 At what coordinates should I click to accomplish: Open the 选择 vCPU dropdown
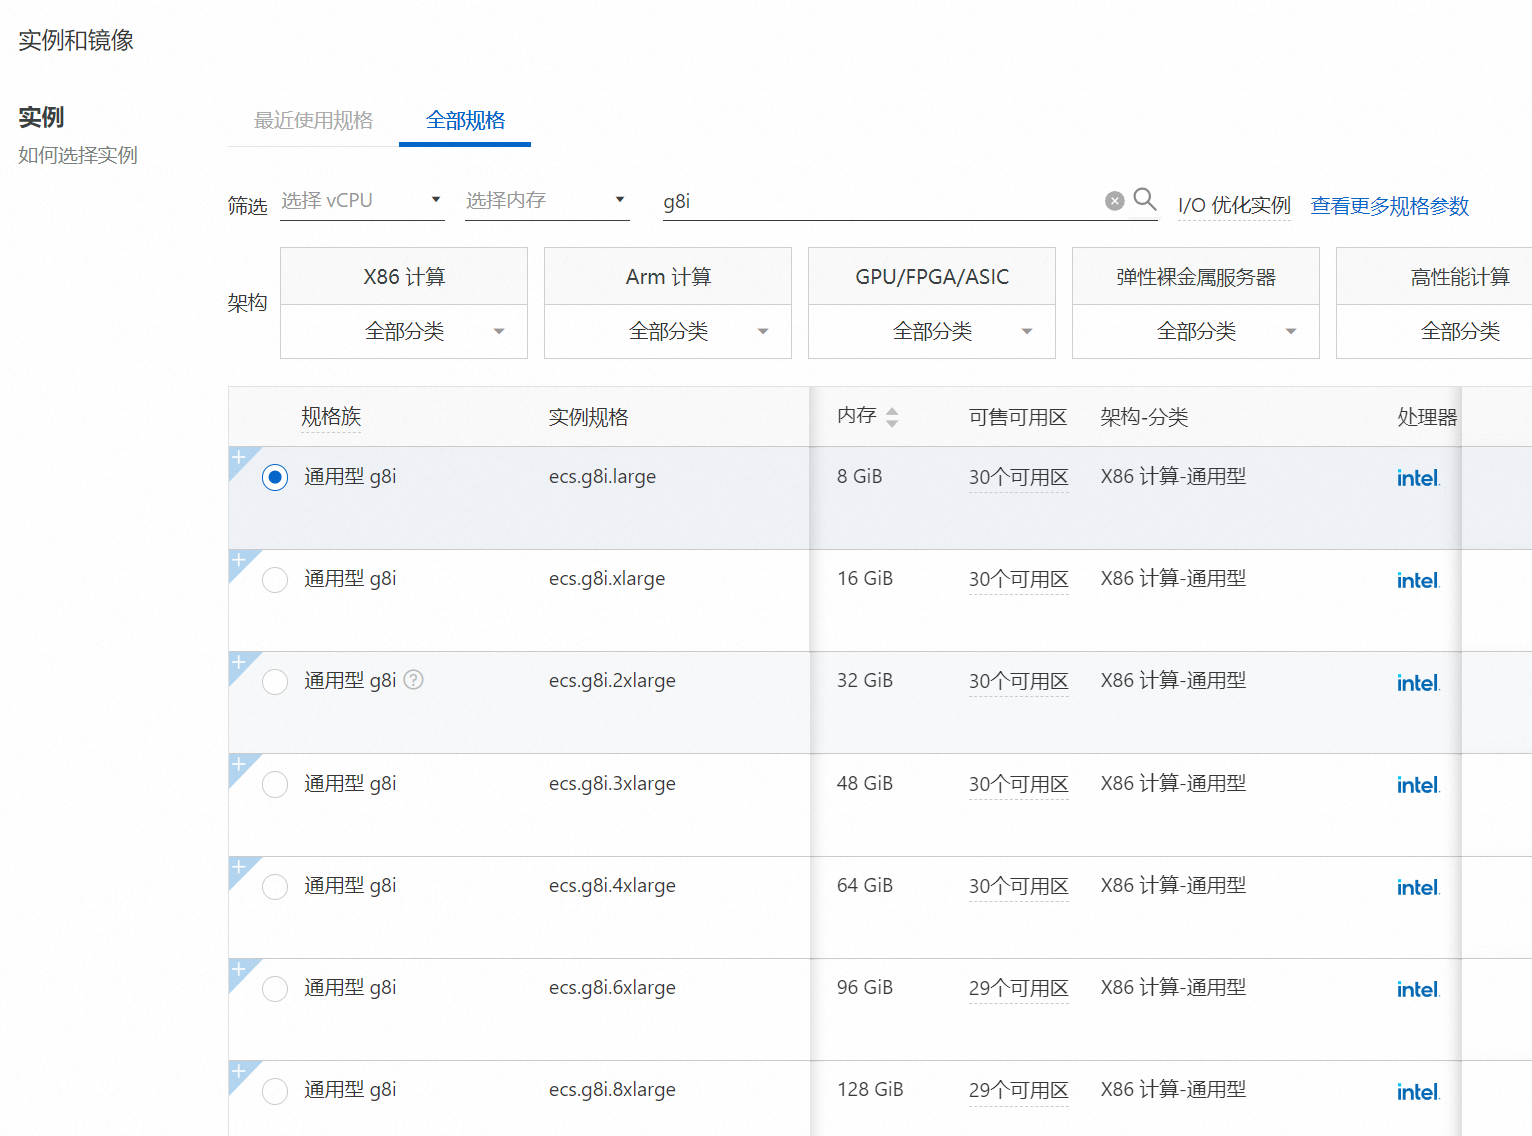(x=362, y=201)
